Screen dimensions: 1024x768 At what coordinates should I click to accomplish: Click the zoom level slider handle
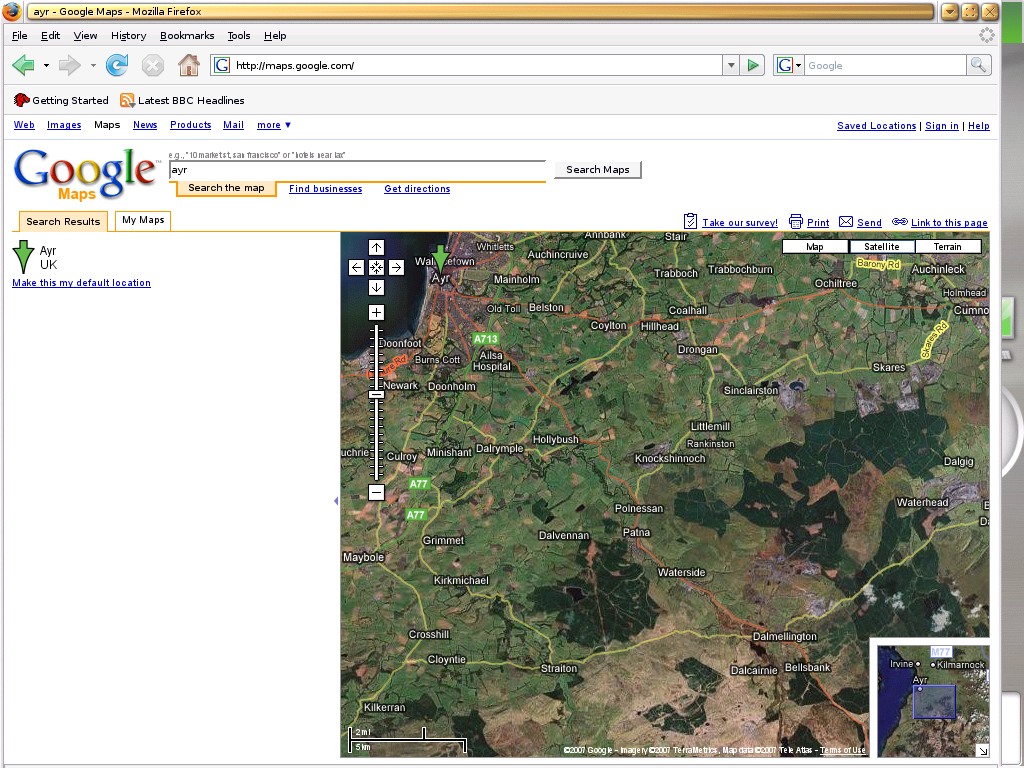[376, 394]
